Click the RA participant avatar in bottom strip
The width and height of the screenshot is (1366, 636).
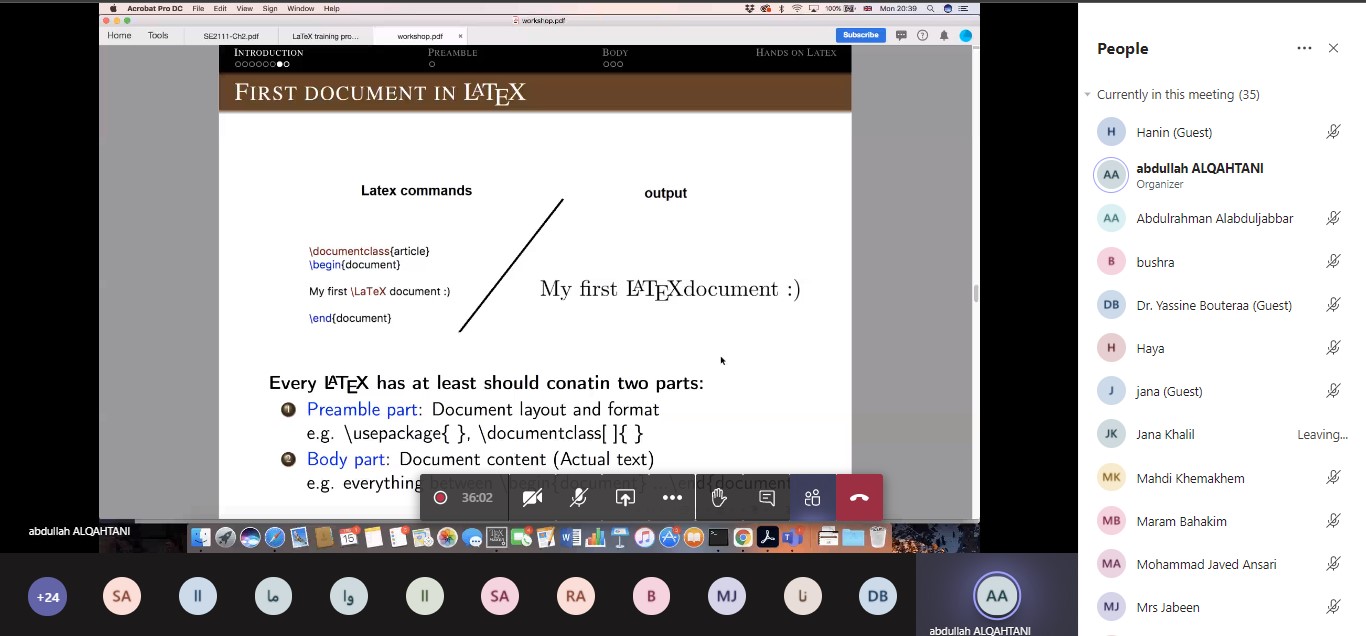click(x=575, y=597)
